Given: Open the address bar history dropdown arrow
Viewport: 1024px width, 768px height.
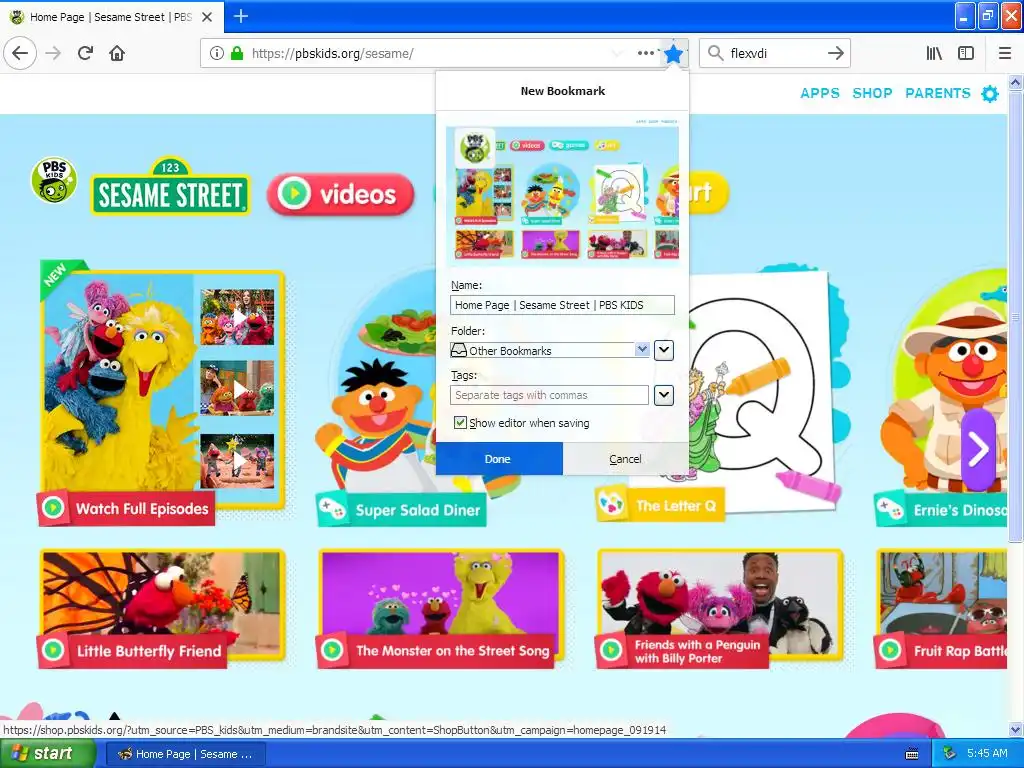Looking at the screenshot, I should click(x=616, y=53).
